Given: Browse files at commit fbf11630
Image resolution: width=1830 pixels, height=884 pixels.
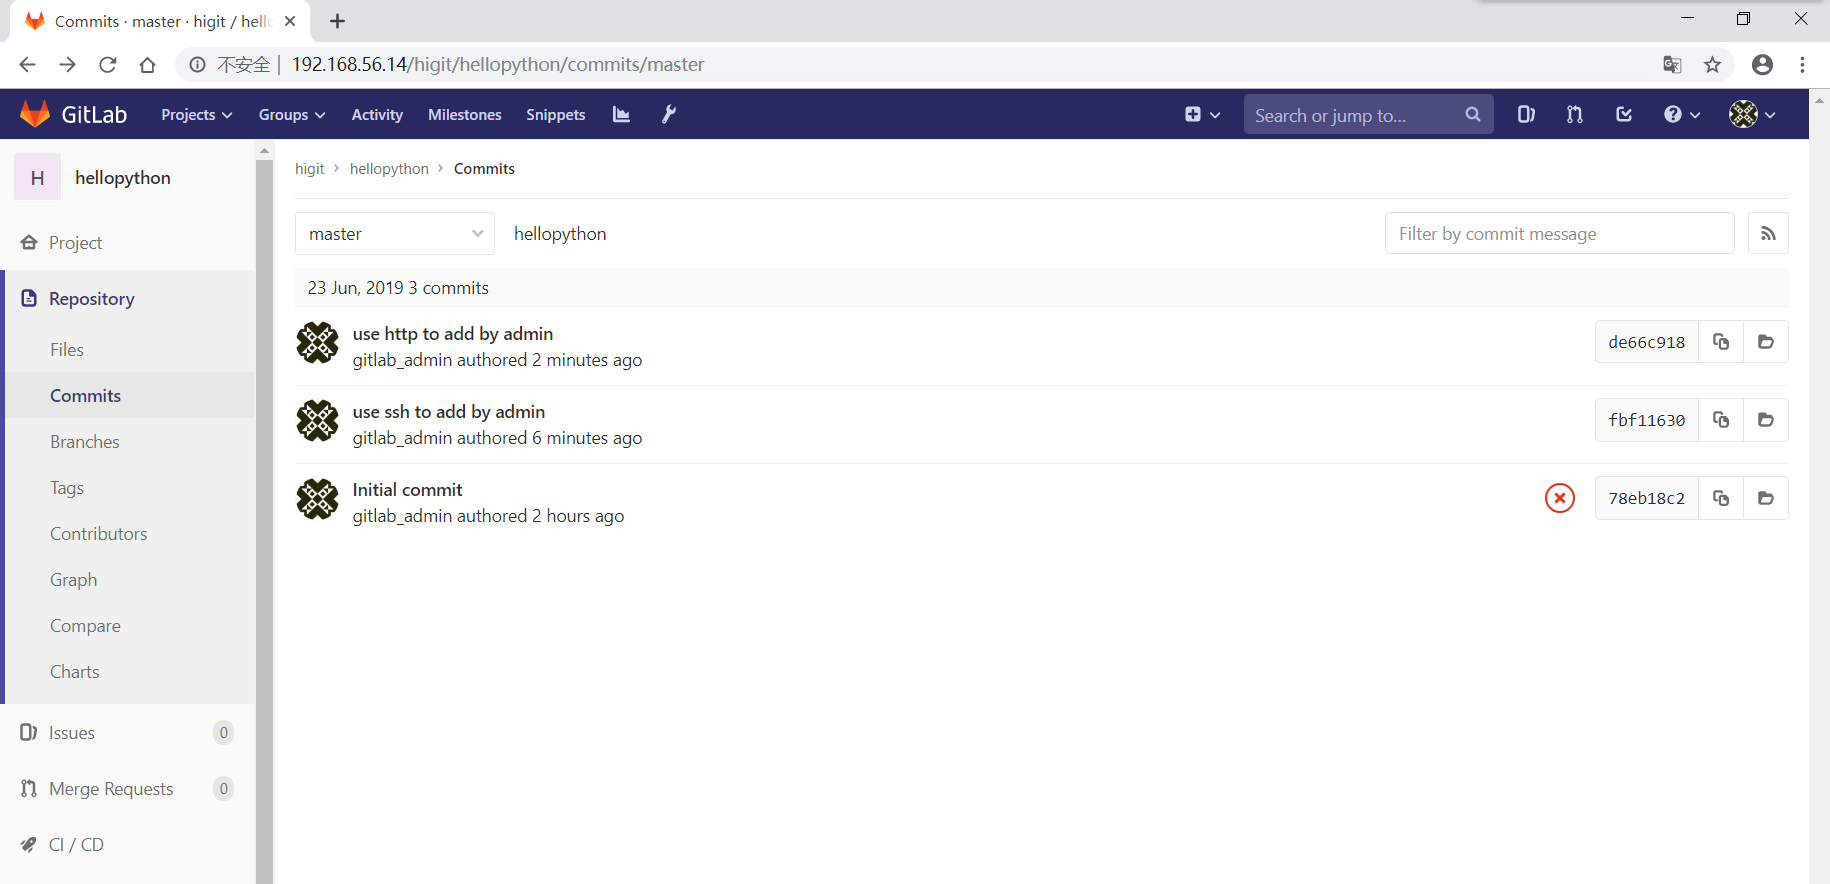Looking at the screenshot, I should pyautogui.click(x=1765, y=420).
